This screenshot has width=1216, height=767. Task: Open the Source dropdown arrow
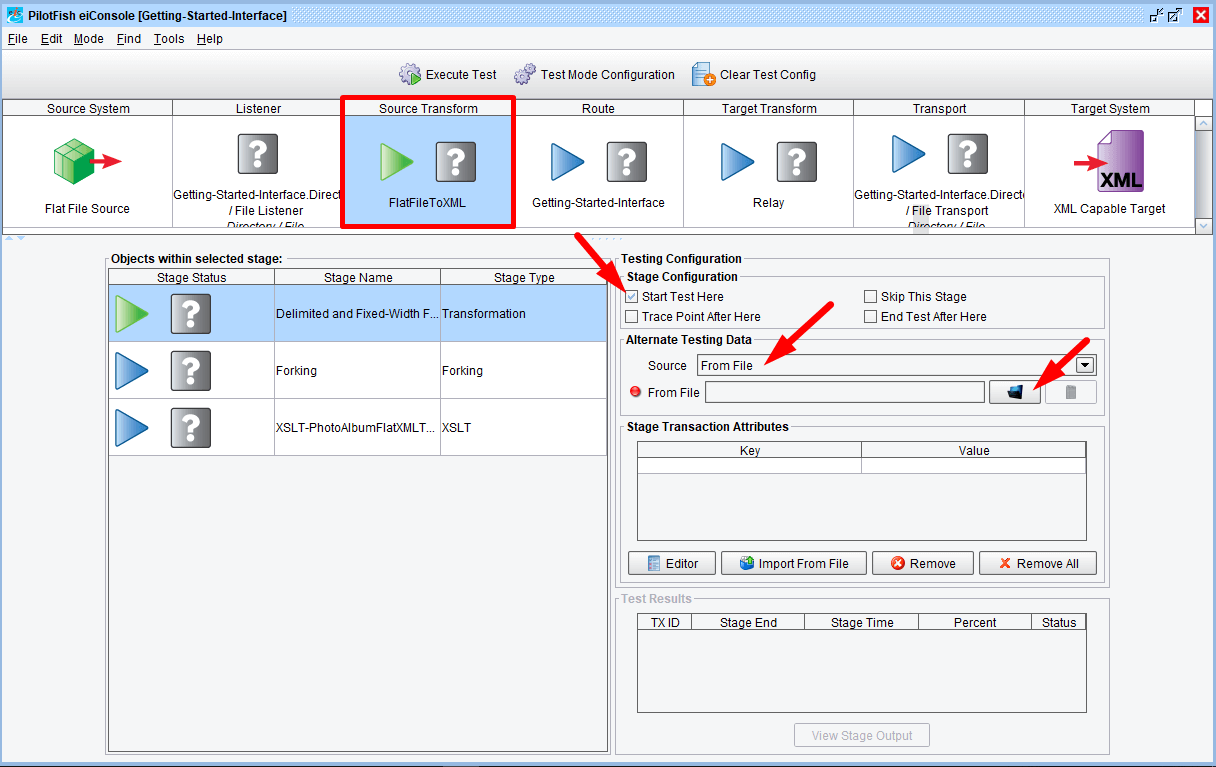(x=1086, y=365)
